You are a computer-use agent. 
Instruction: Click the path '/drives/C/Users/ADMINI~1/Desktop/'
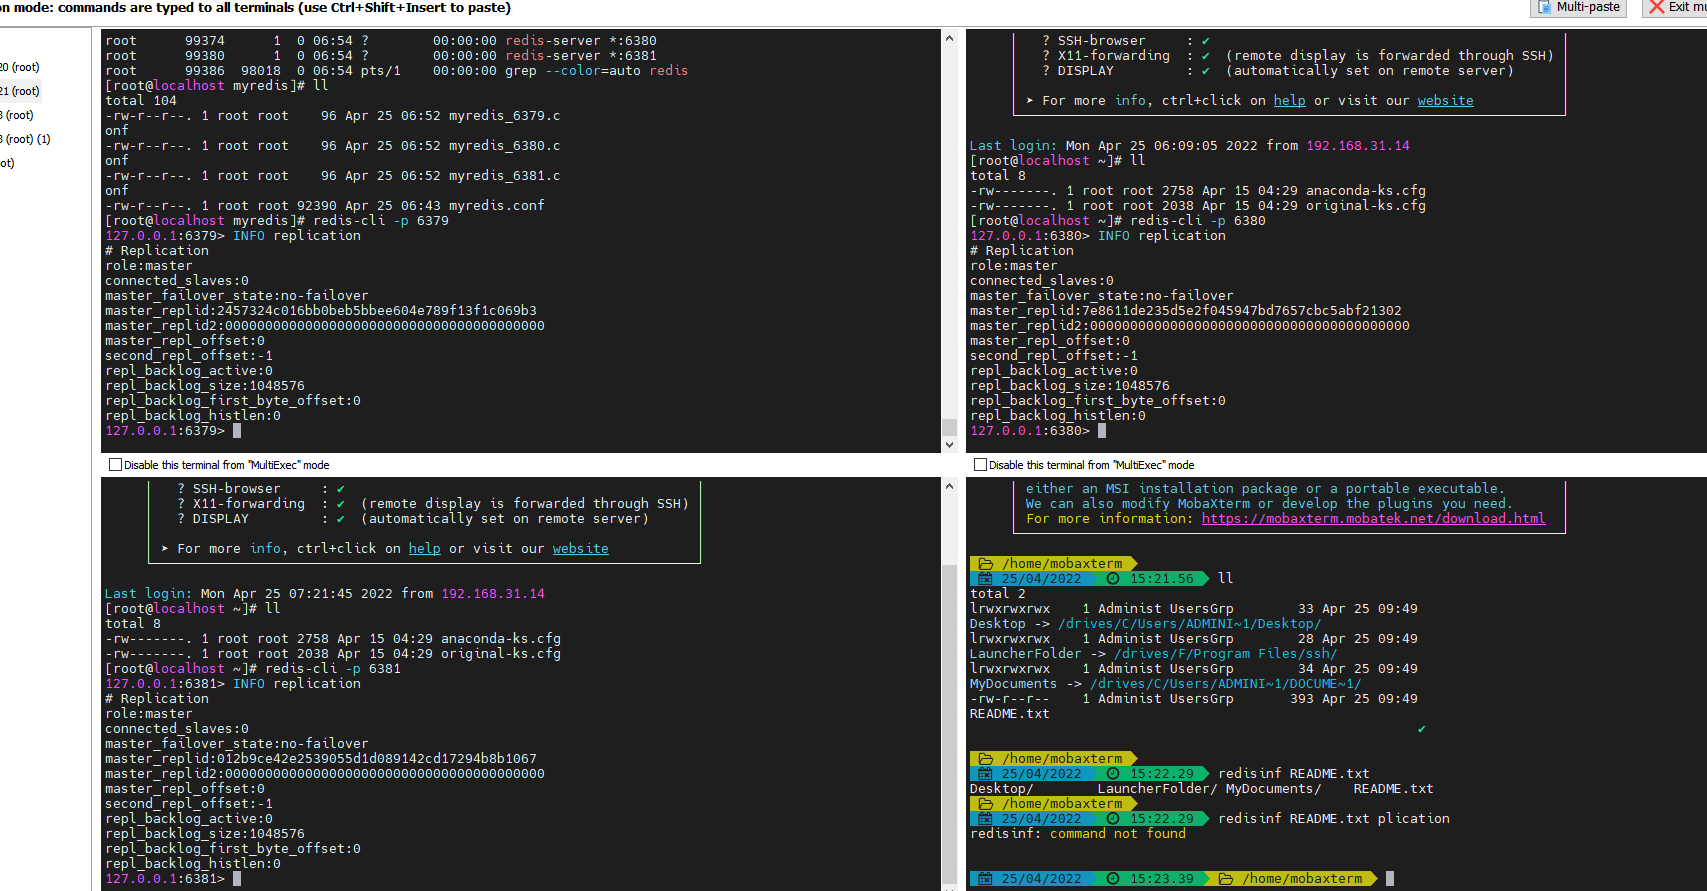[1190, 624]
